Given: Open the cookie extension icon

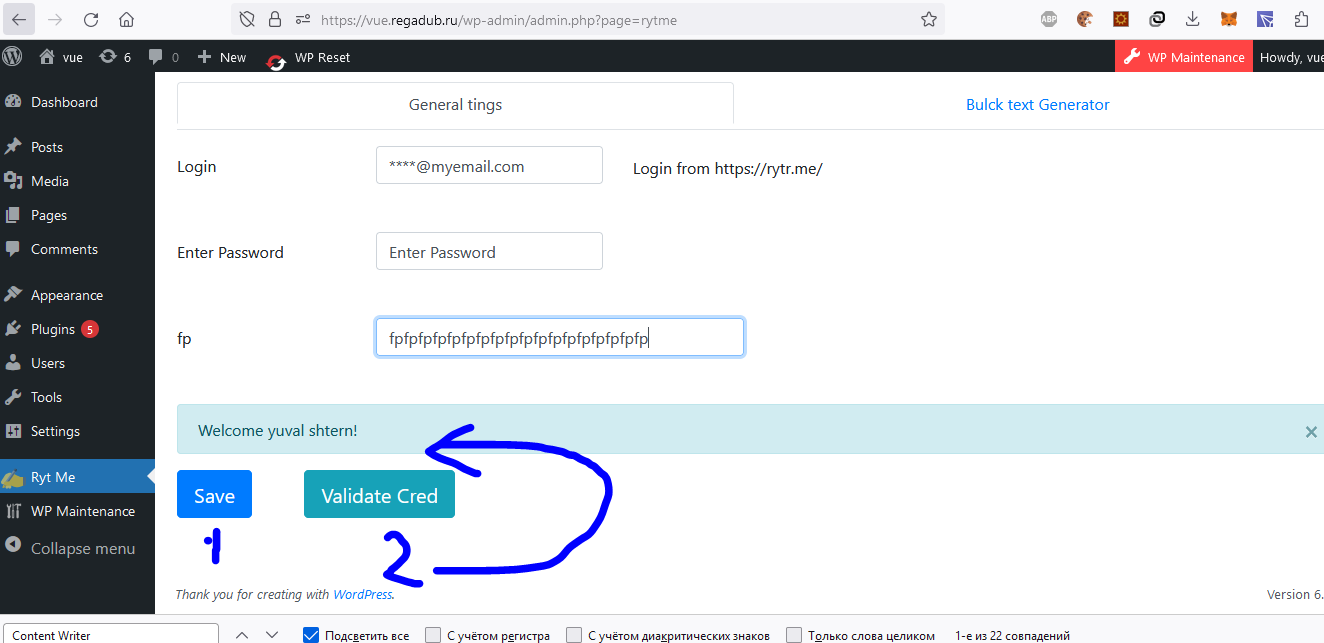Looking at the screenshot, I should click(1085, 19).
